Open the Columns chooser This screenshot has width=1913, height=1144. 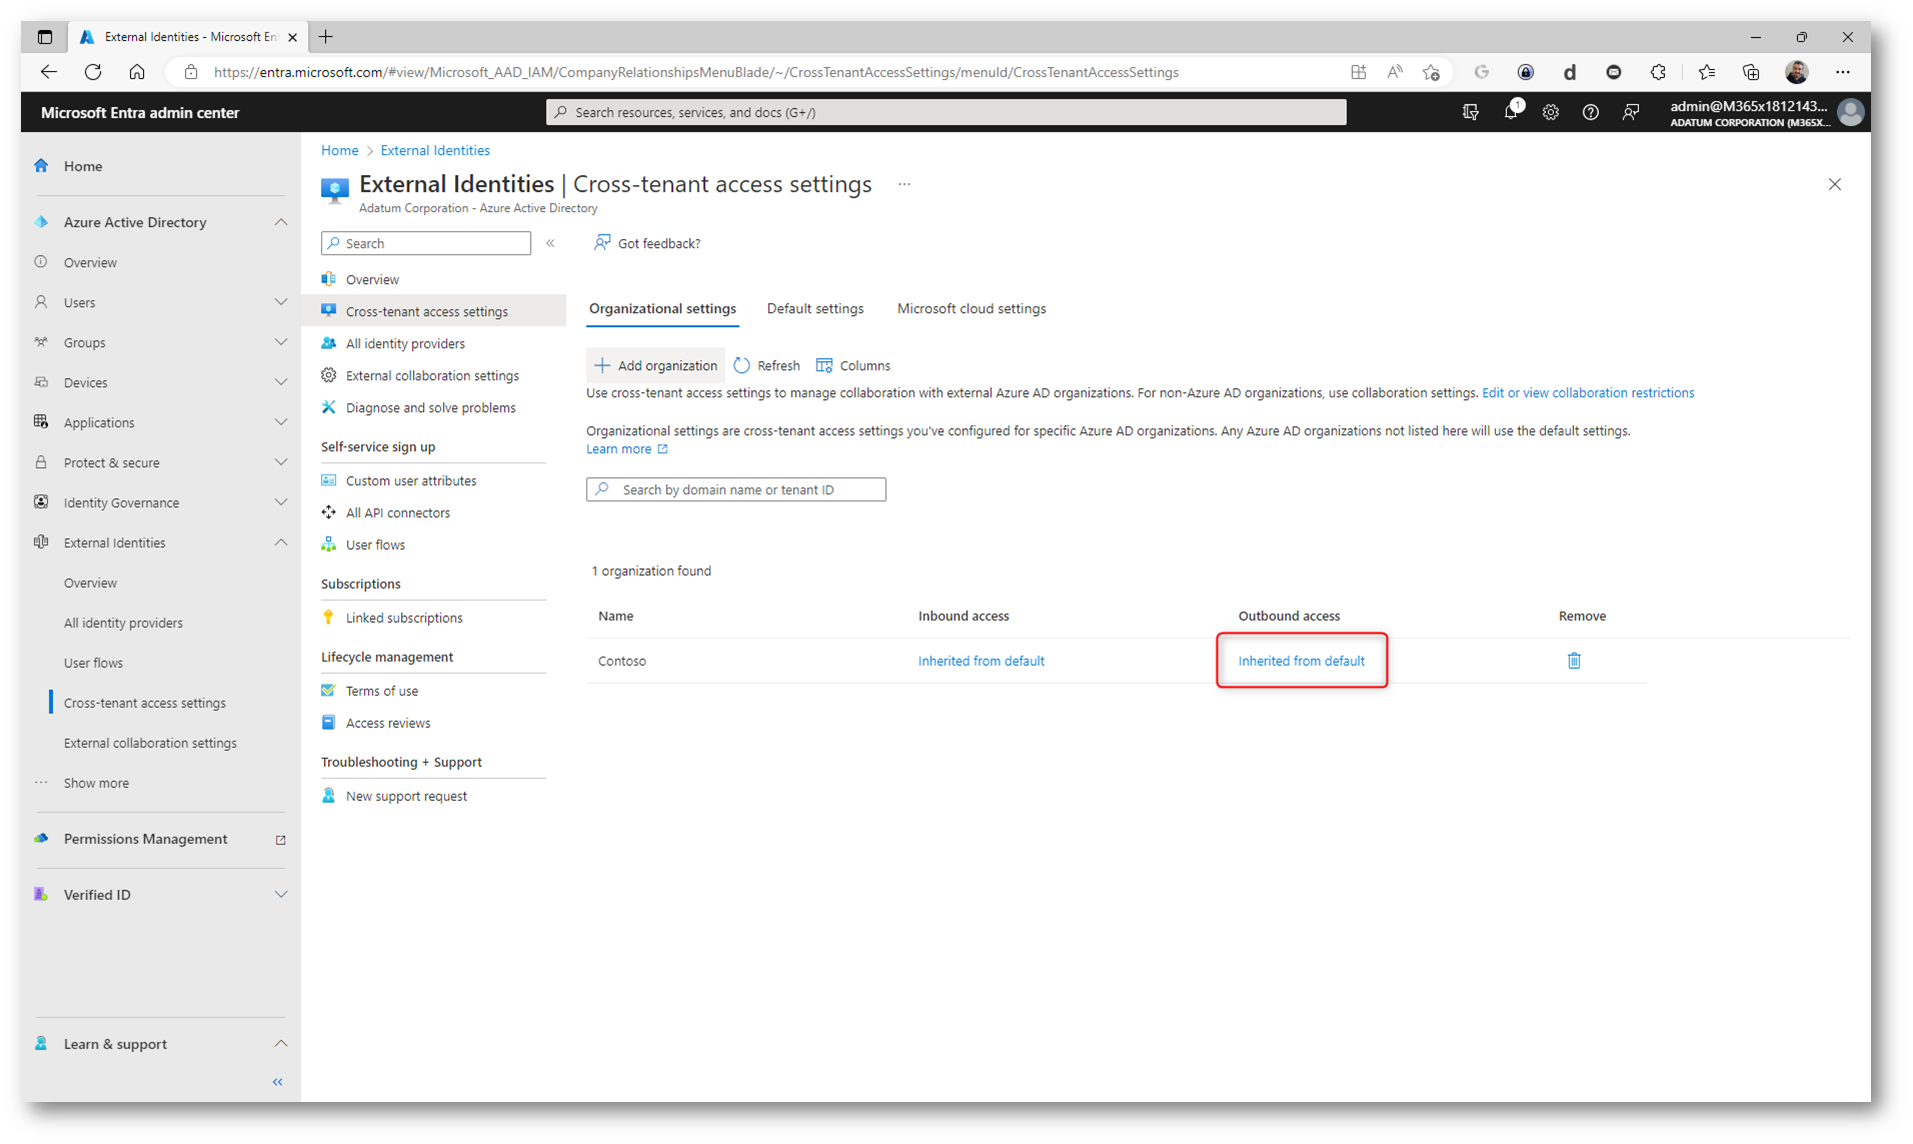click(853, 366)
